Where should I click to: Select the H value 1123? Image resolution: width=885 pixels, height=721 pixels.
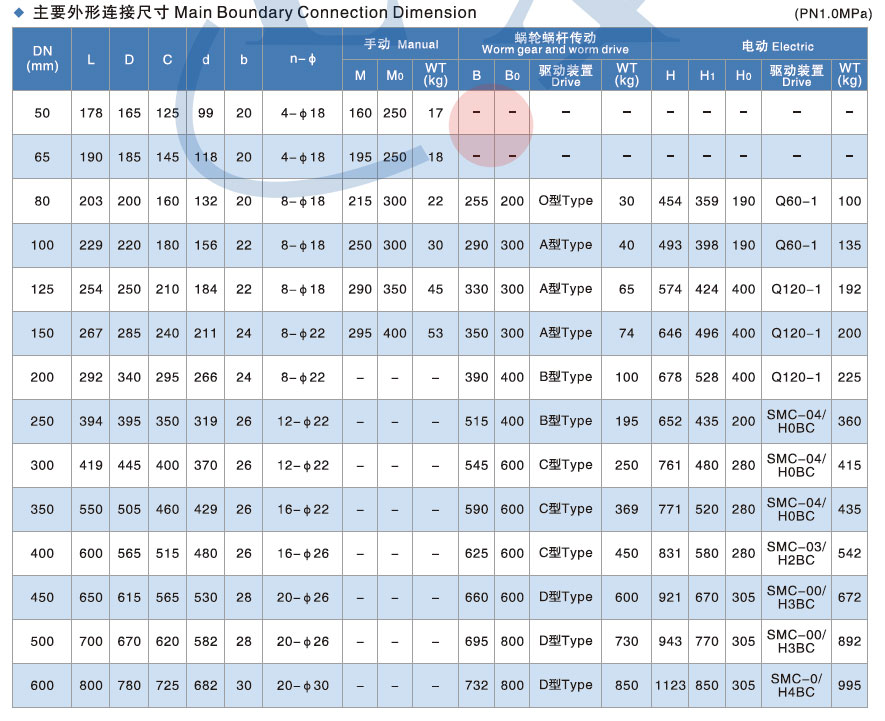click(x=670, y=685)
